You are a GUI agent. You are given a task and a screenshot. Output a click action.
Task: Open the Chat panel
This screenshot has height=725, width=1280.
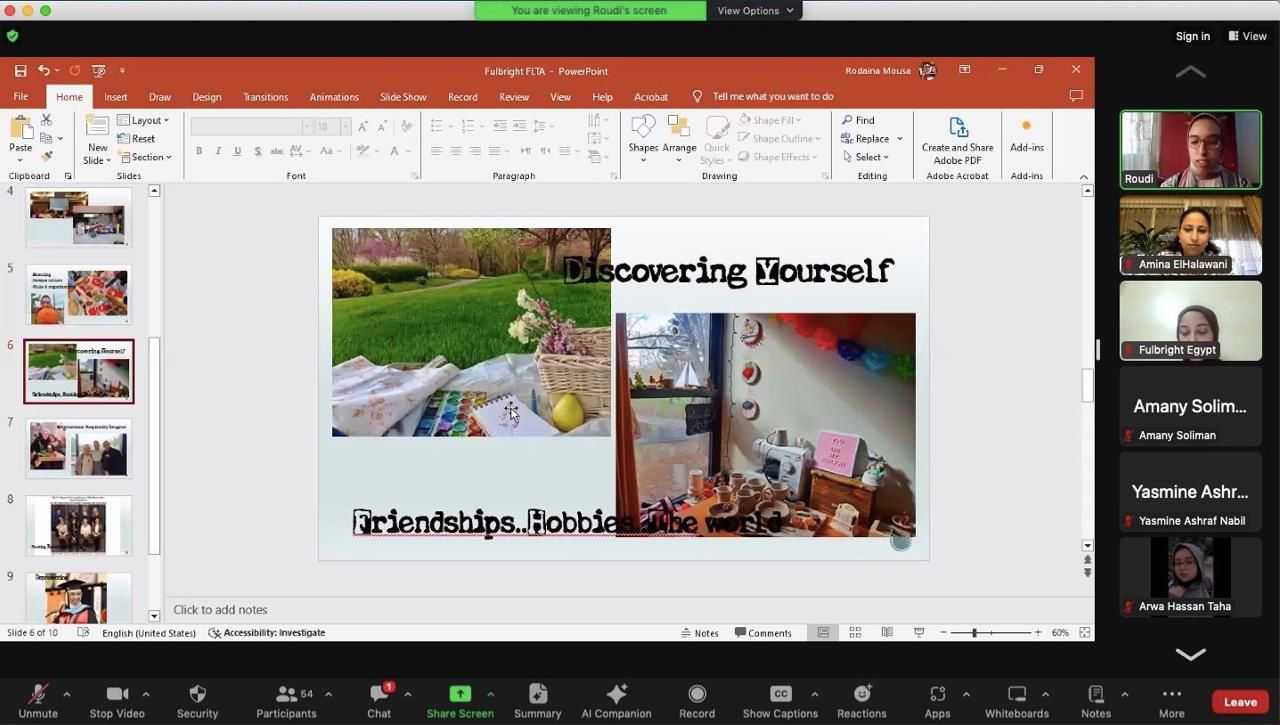pyautogui.click(x=379, y=695)
